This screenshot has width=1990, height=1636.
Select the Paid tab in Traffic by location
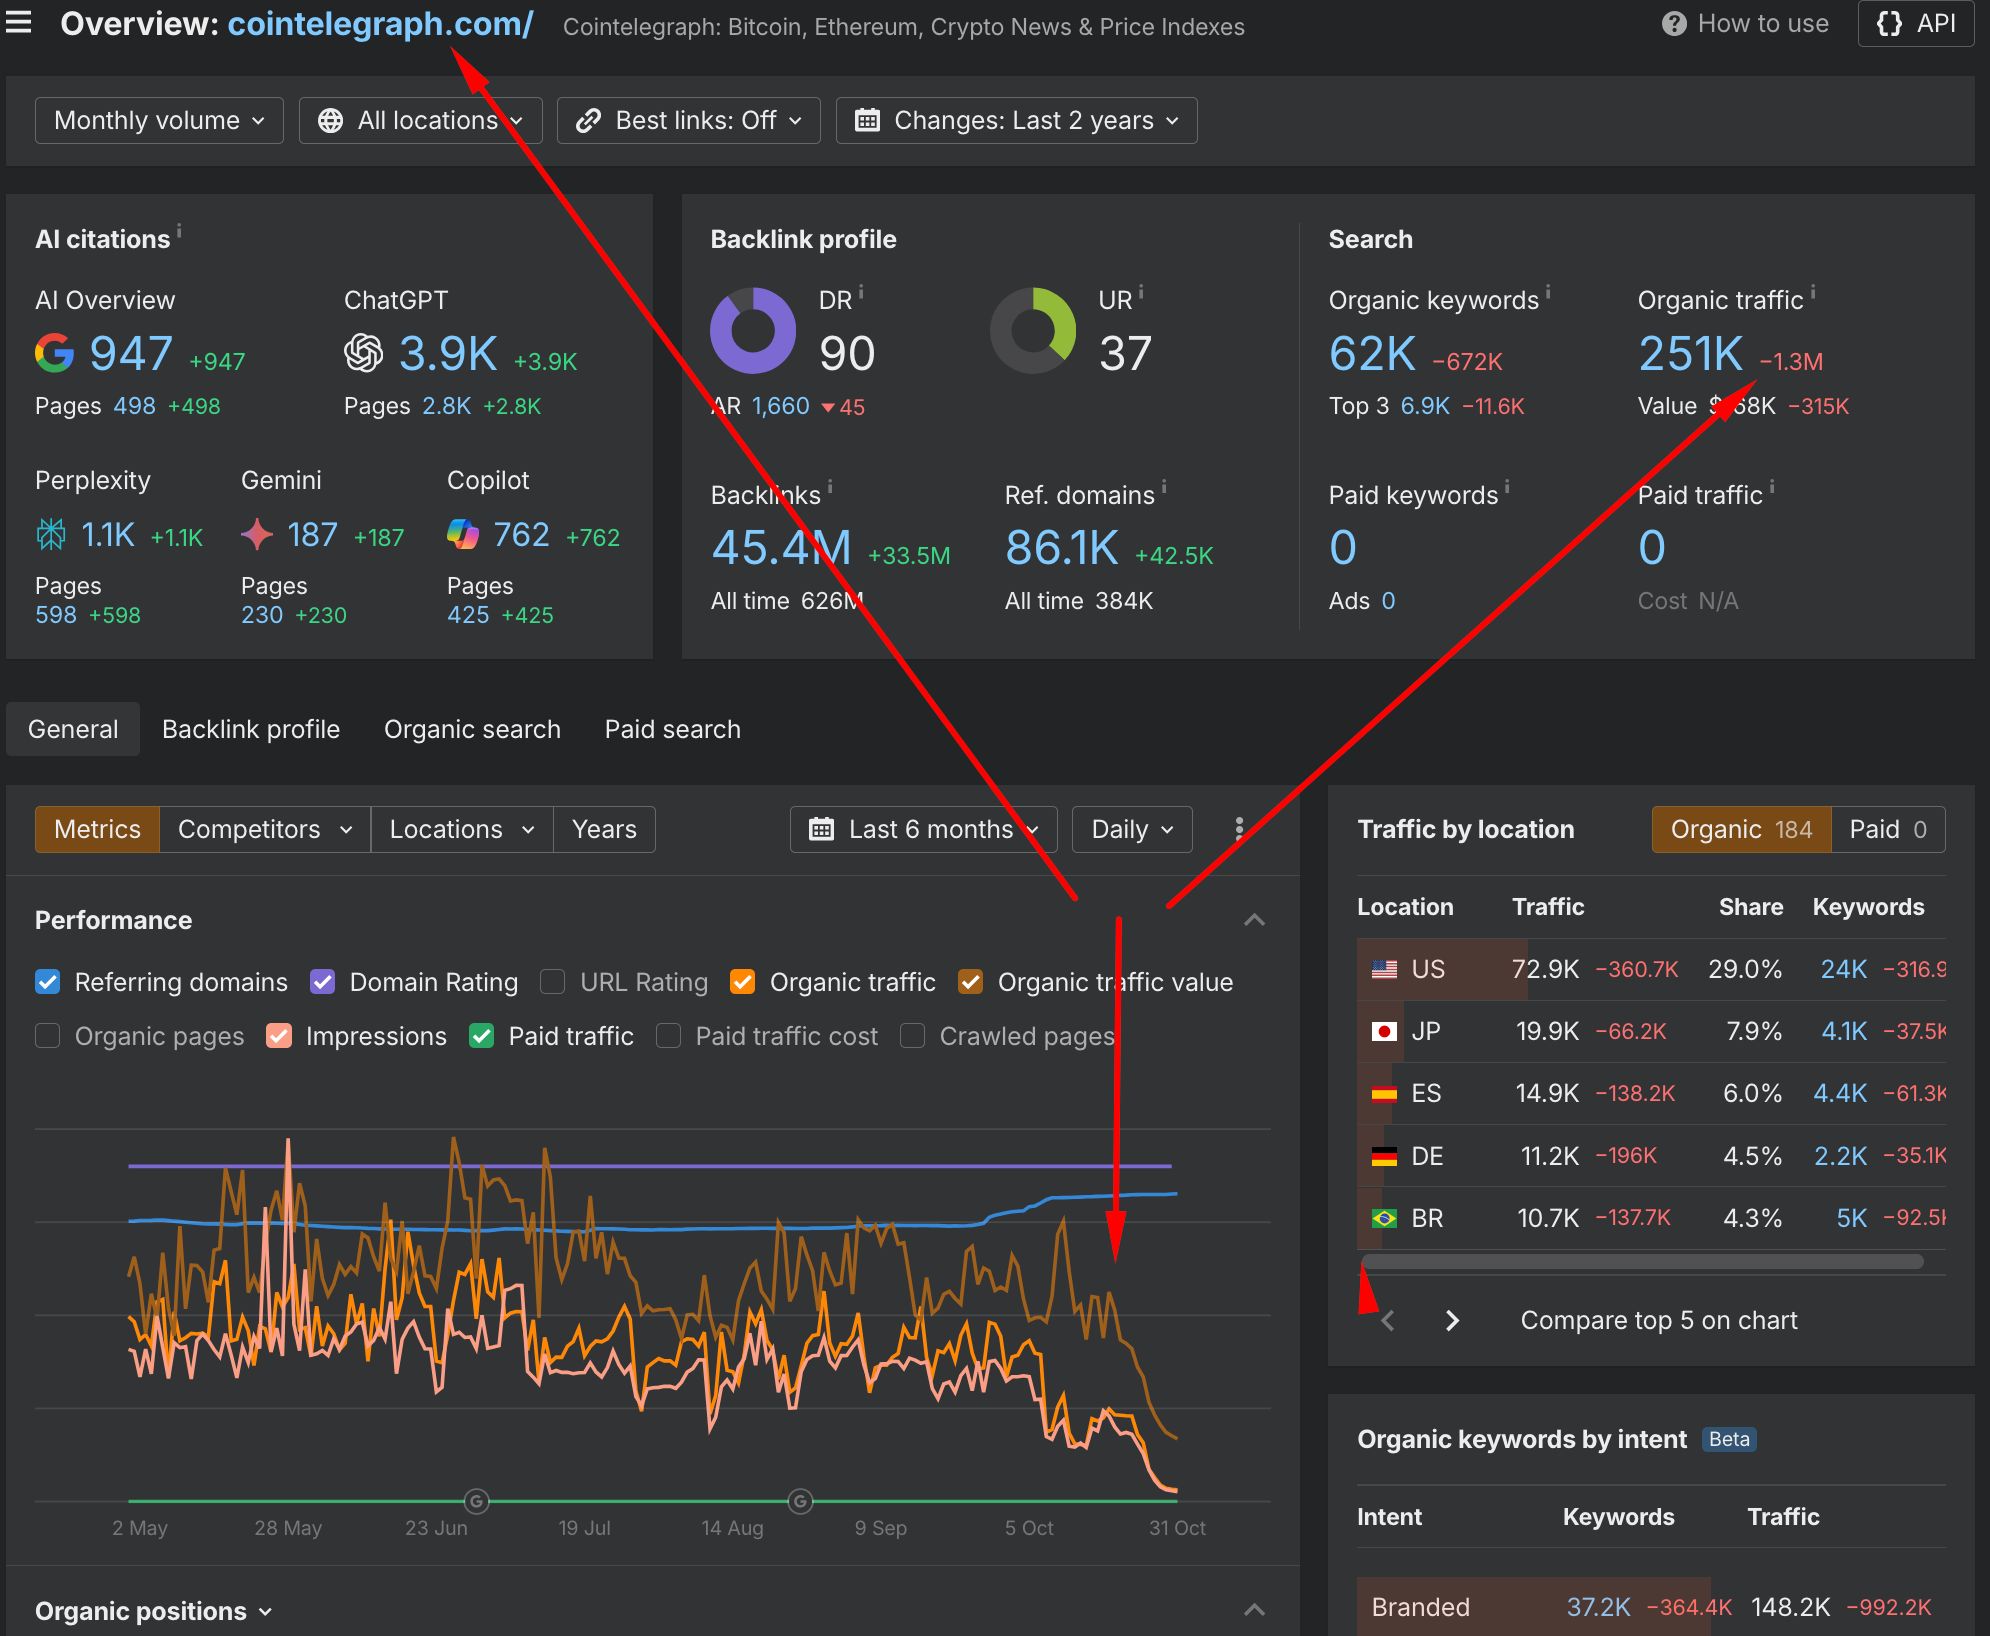(x=1886, y=829)
